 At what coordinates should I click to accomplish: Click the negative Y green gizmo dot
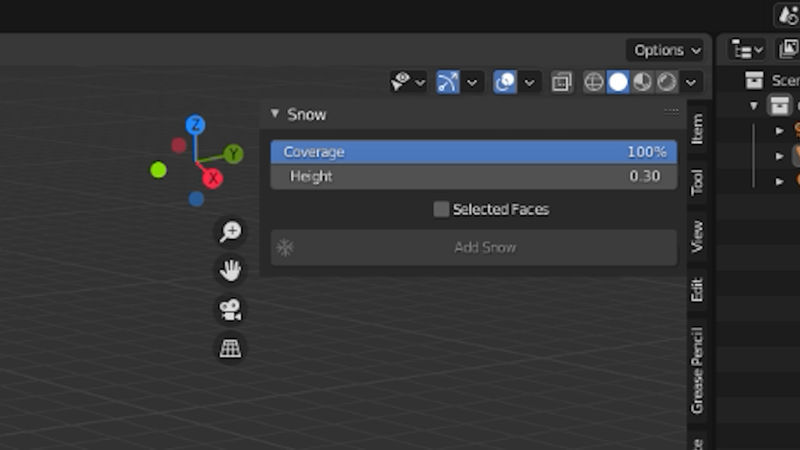coord(158,170)
